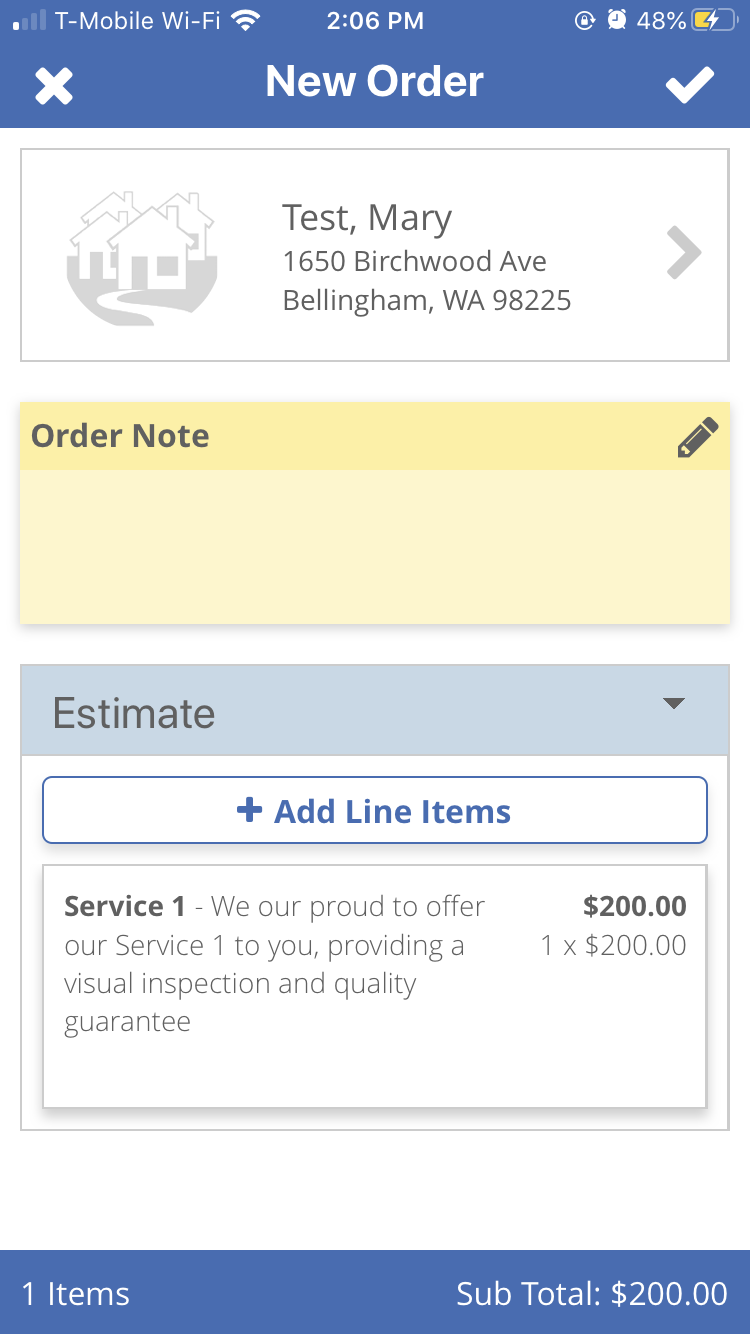Screen dimensions: 750x1334
Task: Tap the alarm clock status icon
Action: (x=617, y=20)
